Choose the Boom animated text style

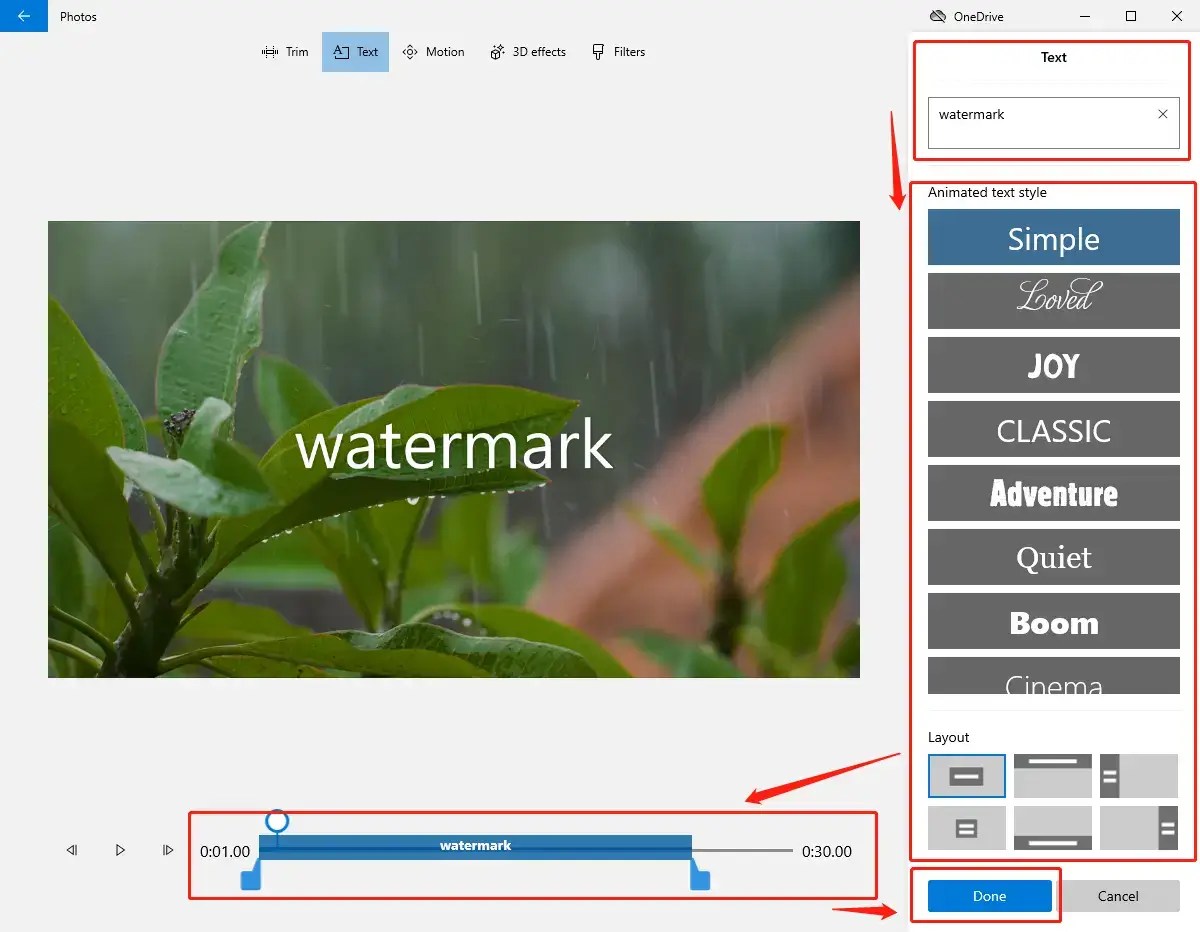pyautogui.click(x=1053, y=621)
